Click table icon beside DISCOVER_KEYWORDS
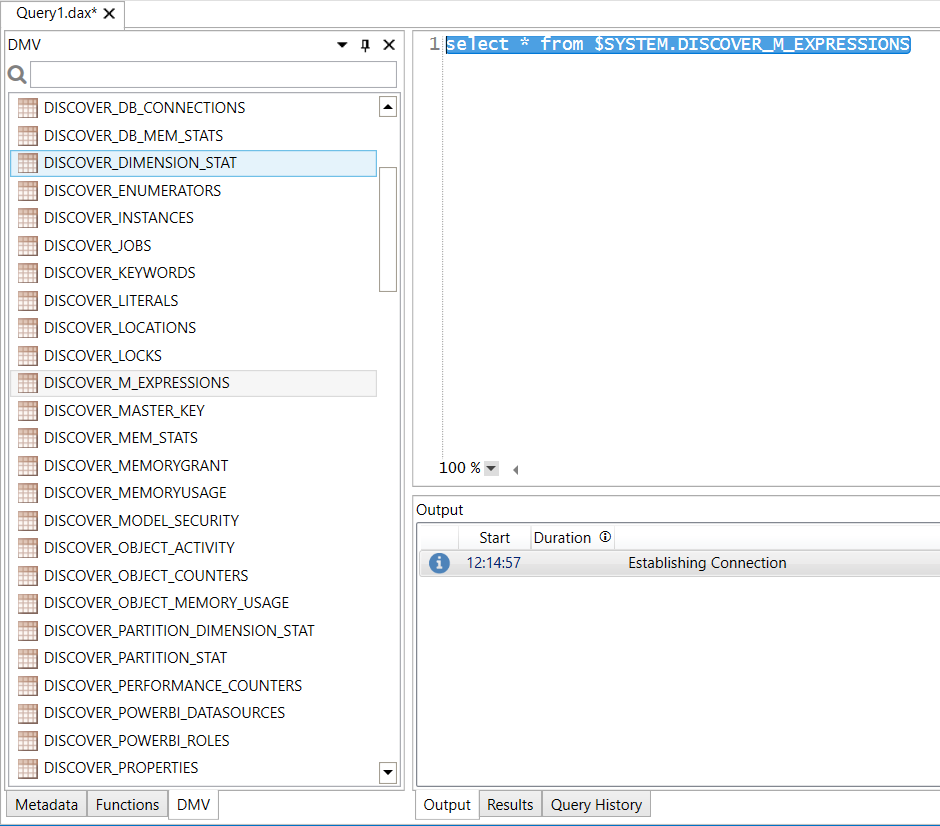Image resolution: width=940 pixels, height=826 pixels. pyautogui.click(x=28, y=273)
